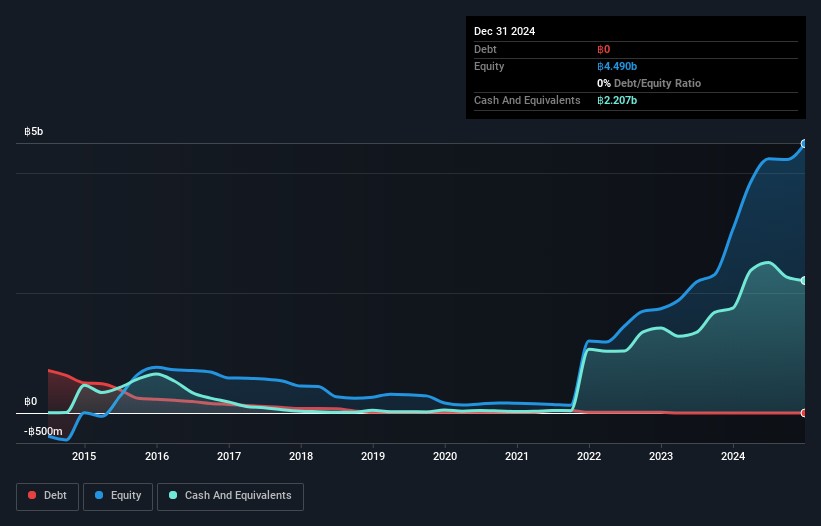Click the 0% Debt/Equity Ratio text
This screenshot has height=526, width=821.
coord(649,83)
